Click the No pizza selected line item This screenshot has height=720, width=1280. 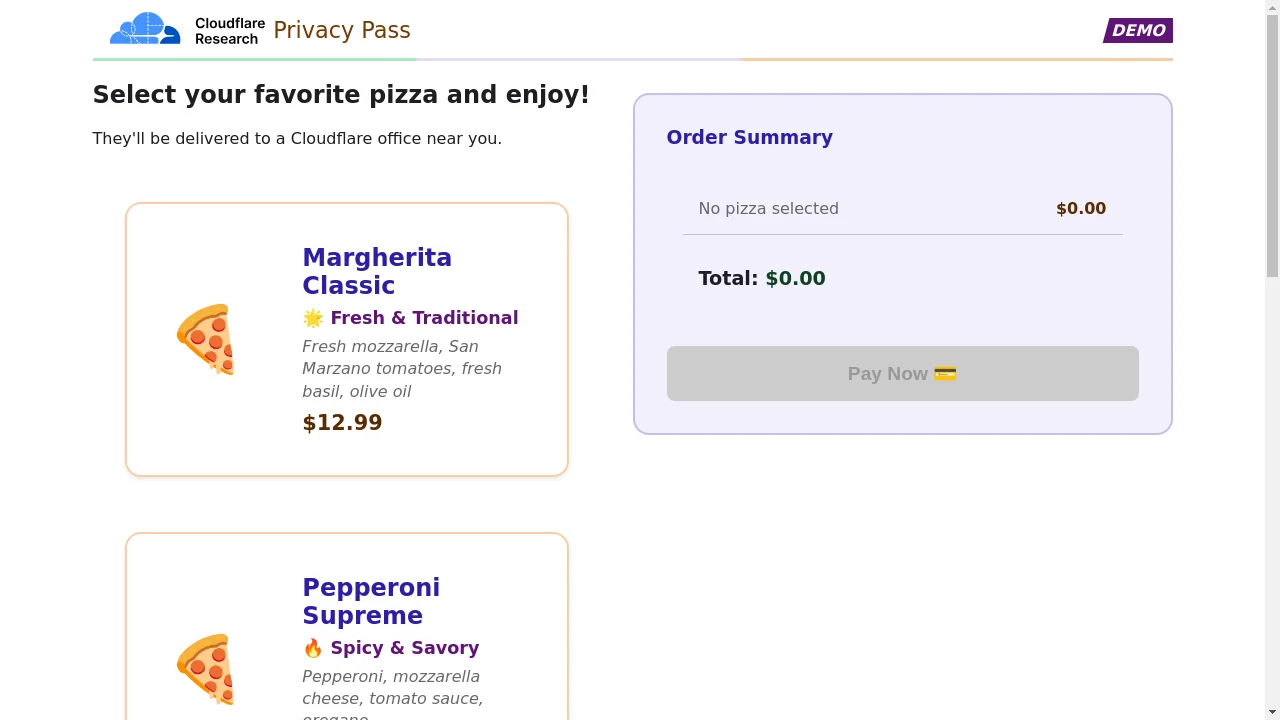[x=768, y=208]
